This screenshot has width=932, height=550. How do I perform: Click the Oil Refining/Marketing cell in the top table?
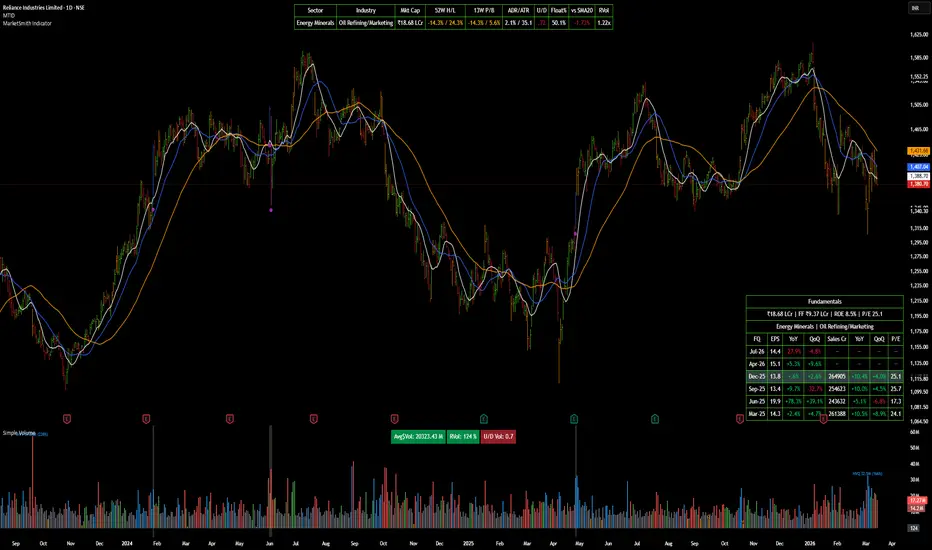click(x=366, y=23)
